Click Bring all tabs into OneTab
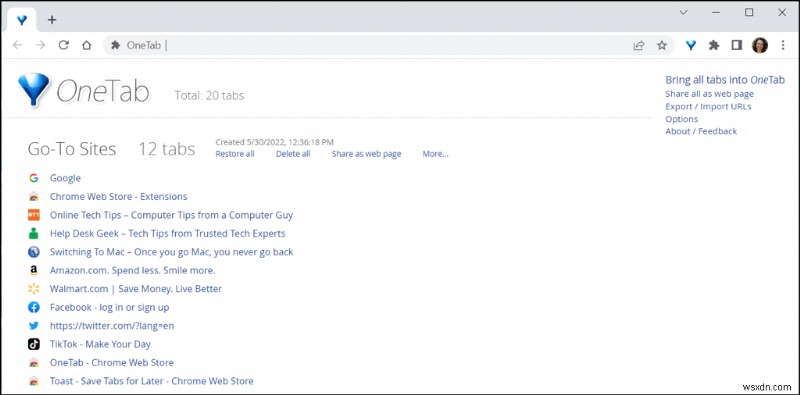Viewport: 800px width, 395px height. (725, 80)
